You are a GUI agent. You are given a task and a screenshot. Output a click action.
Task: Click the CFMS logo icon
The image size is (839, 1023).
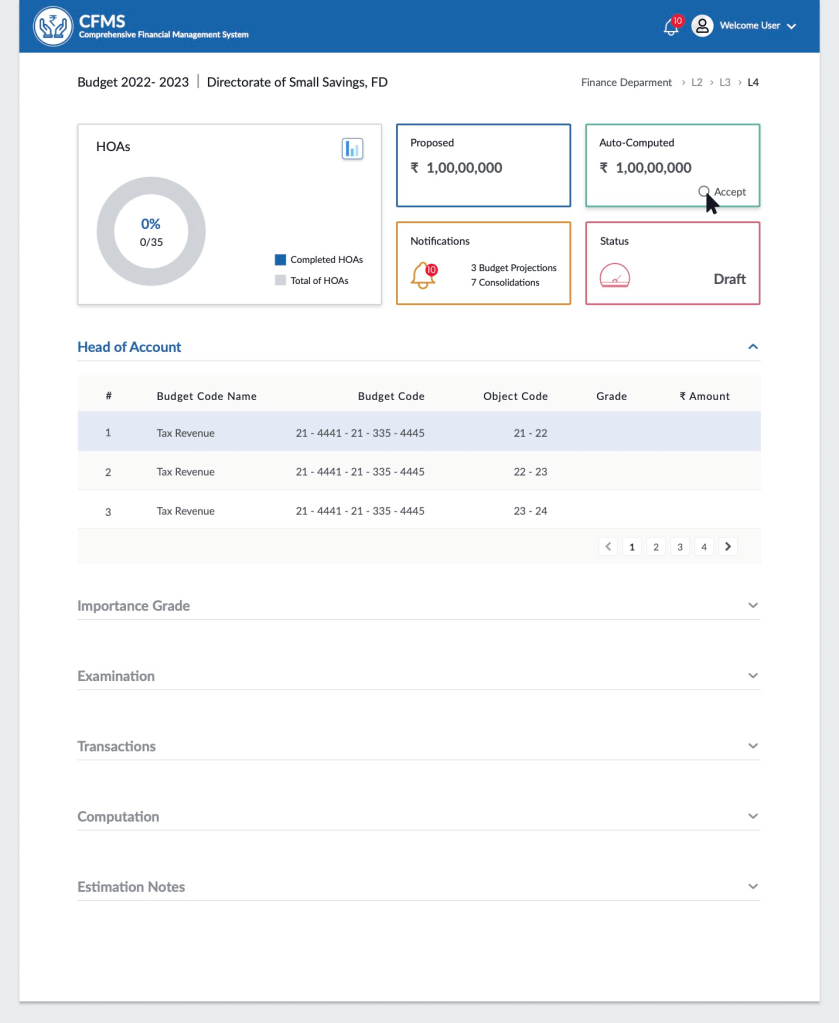[x=53, y=26]
